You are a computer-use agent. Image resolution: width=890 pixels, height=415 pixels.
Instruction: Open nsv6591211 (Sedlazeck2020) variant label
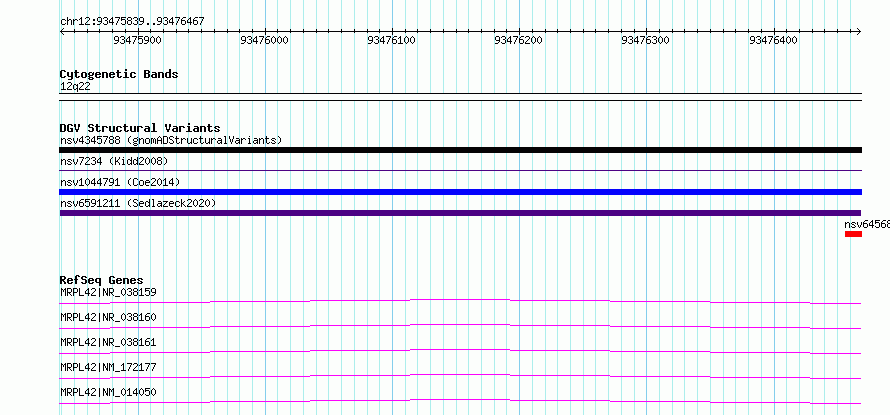pyautogui.click(x=138, y=203)
